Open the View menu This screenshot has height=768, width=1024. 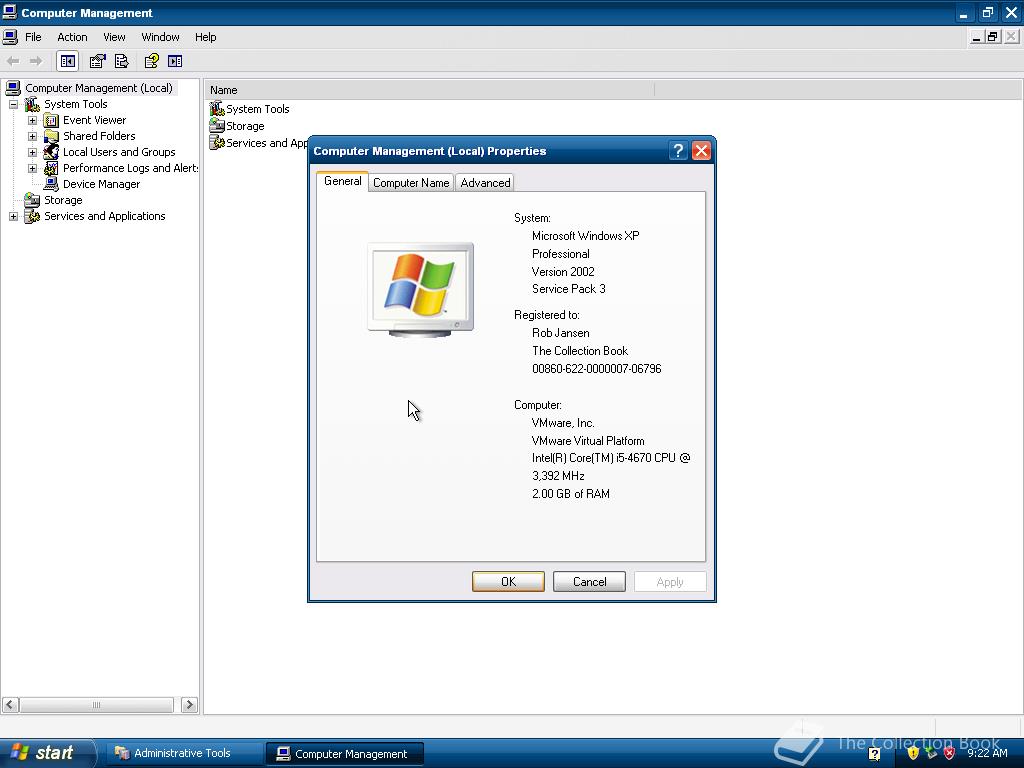(x=114, y=37)
